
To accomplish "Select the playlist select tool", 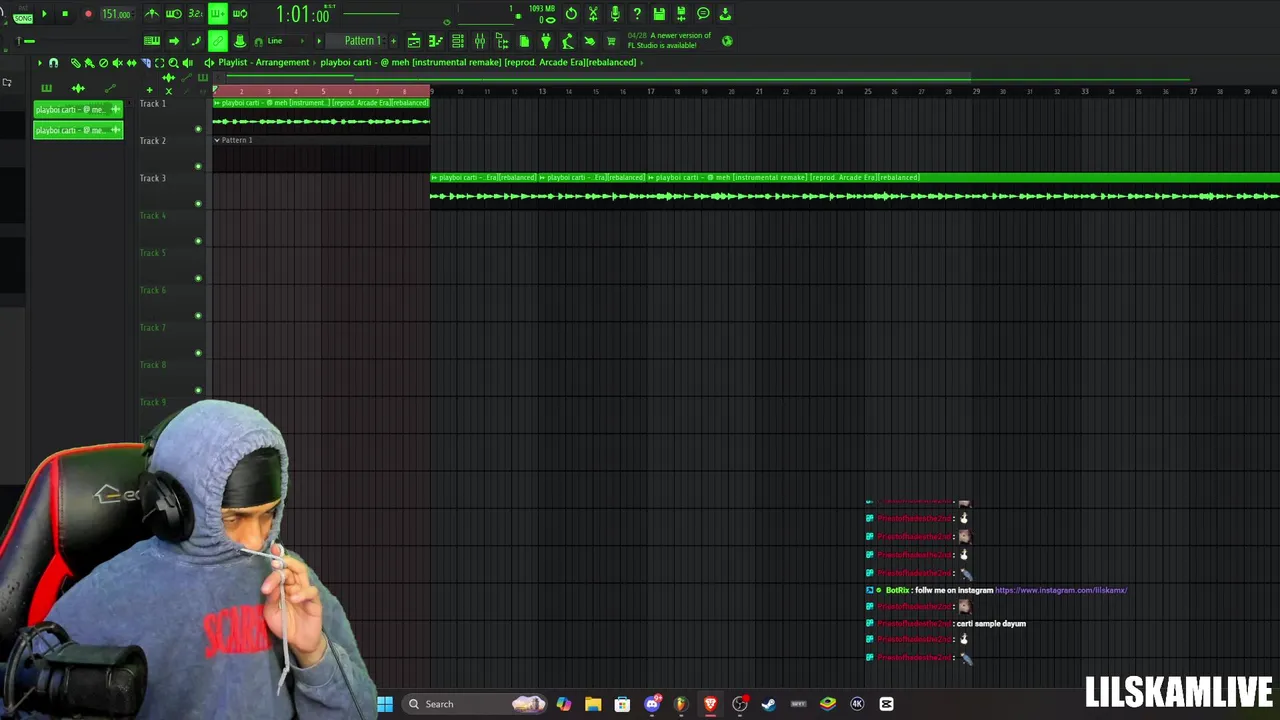I will point(159,63).
